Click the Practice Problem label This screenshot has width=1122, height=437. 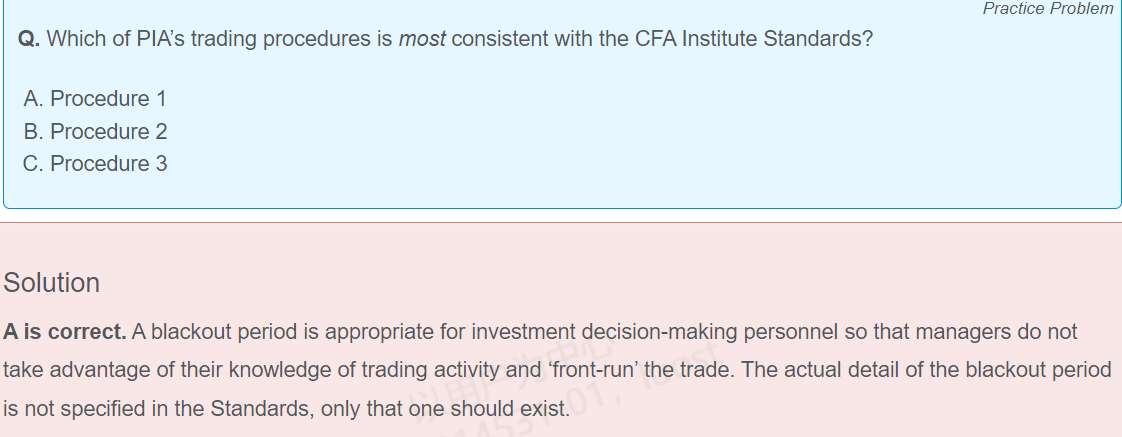pyautogui.click(x=1047, y=9)
